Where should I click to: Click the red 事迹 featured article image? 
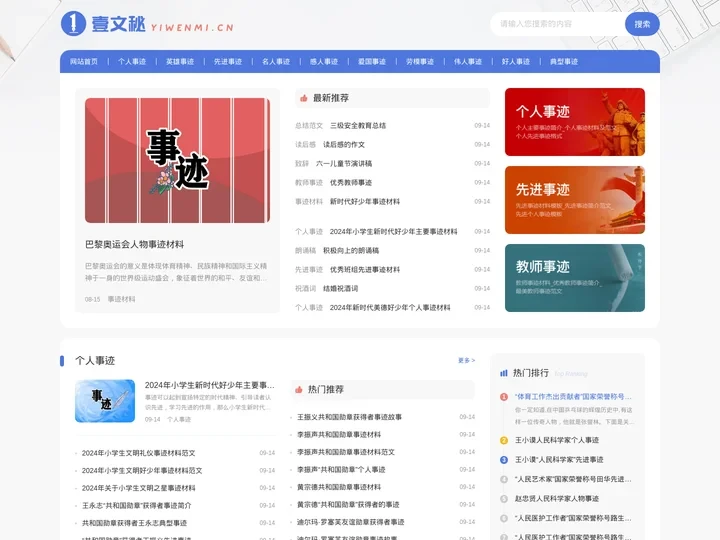tap(177, 160)
